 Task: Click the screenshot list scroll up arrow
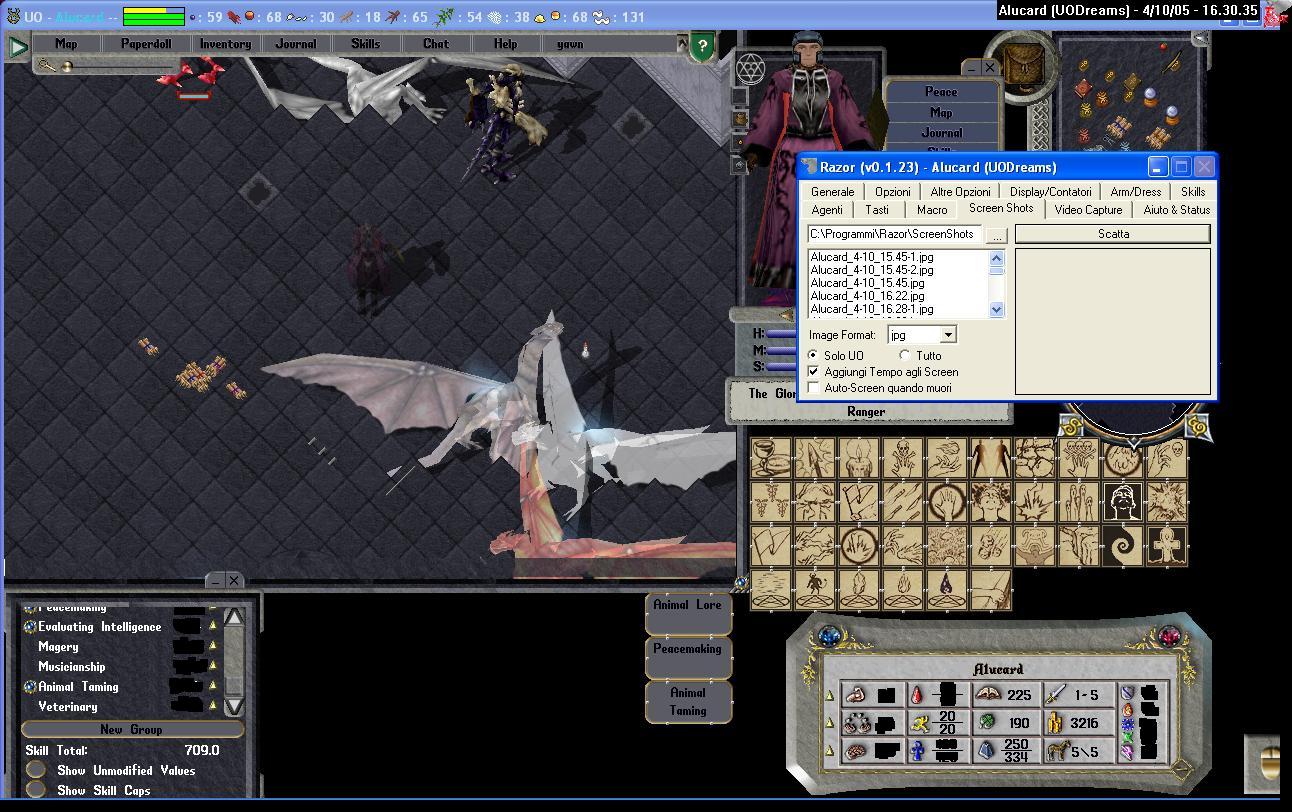point(996,258)
